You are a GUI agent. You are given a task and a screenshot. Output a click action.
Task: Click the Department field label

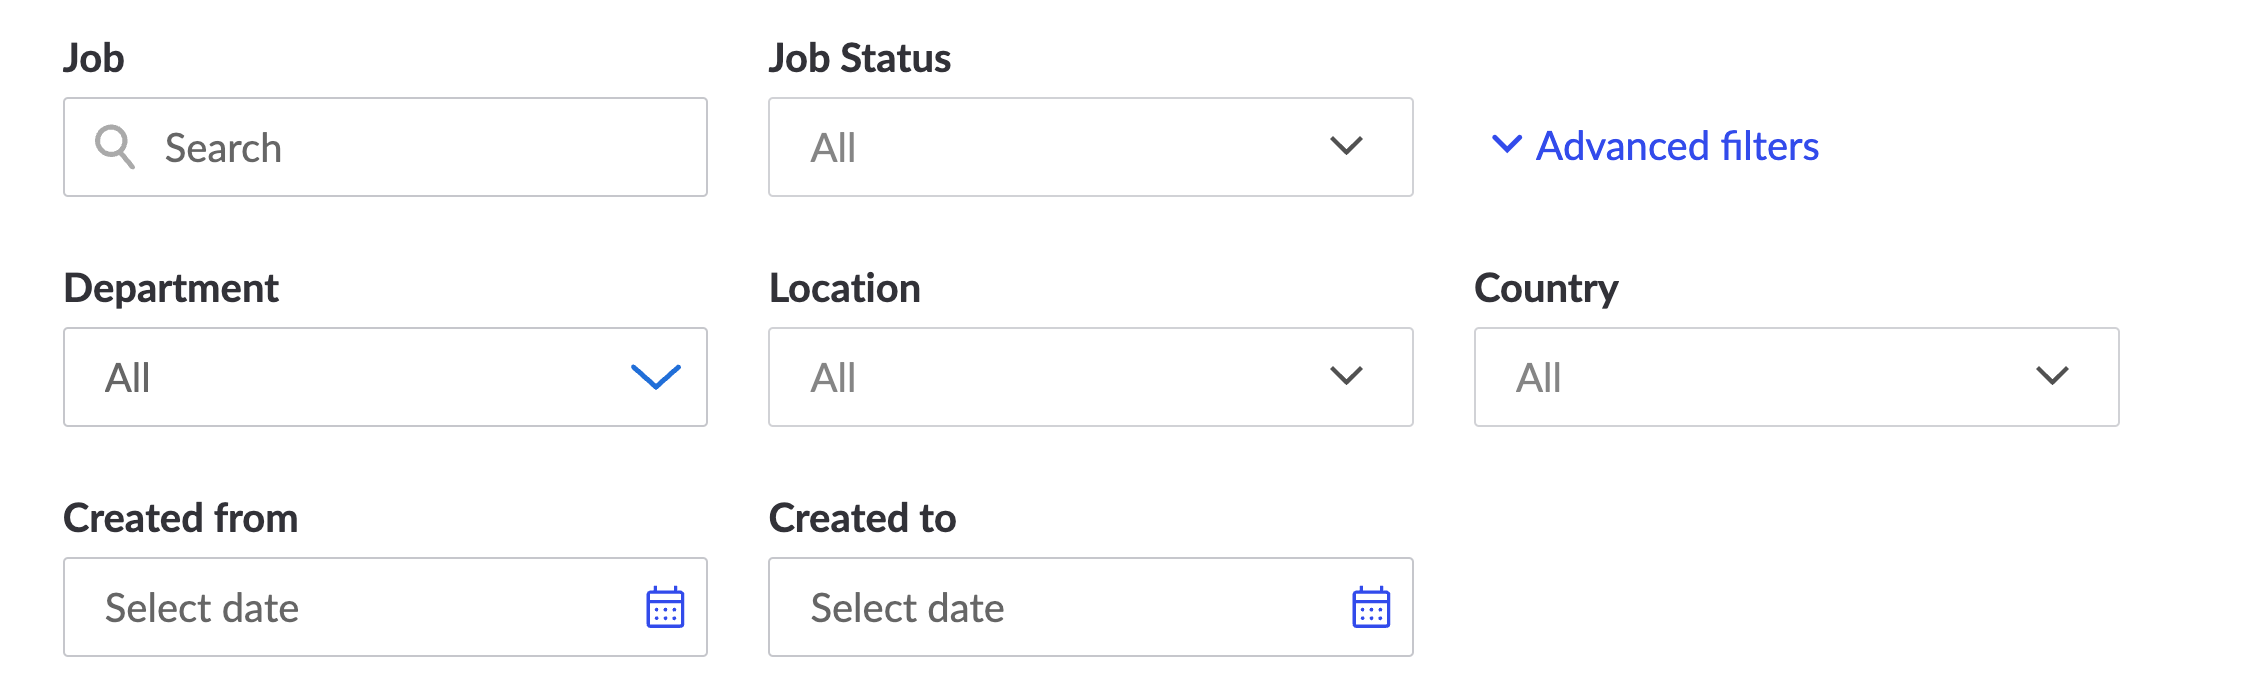click(x=171, y=288)
